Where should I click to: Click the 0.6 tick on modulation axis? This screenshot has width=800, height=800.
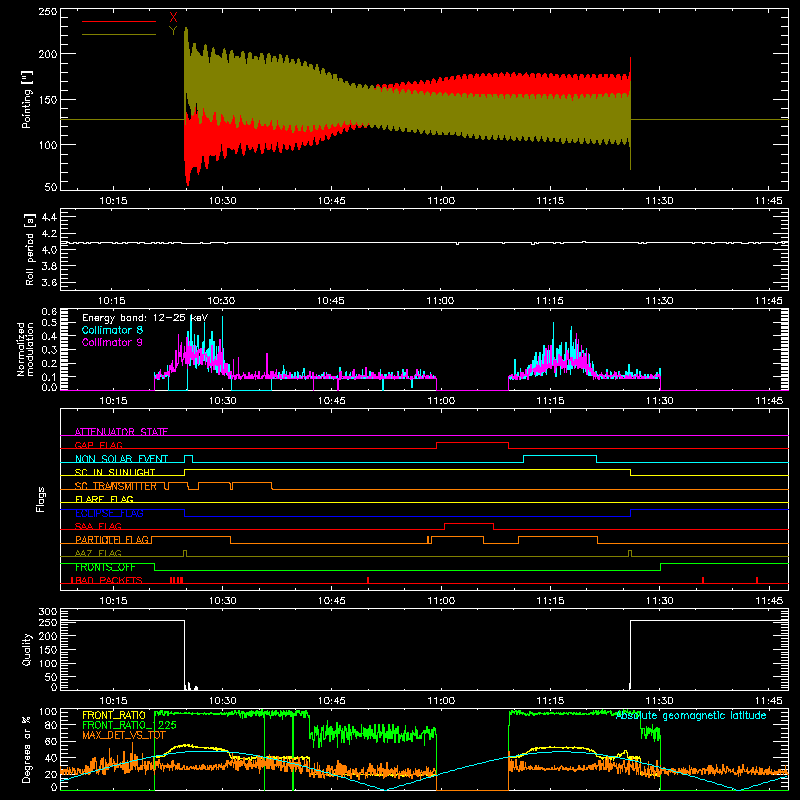[x=49, y=311]
